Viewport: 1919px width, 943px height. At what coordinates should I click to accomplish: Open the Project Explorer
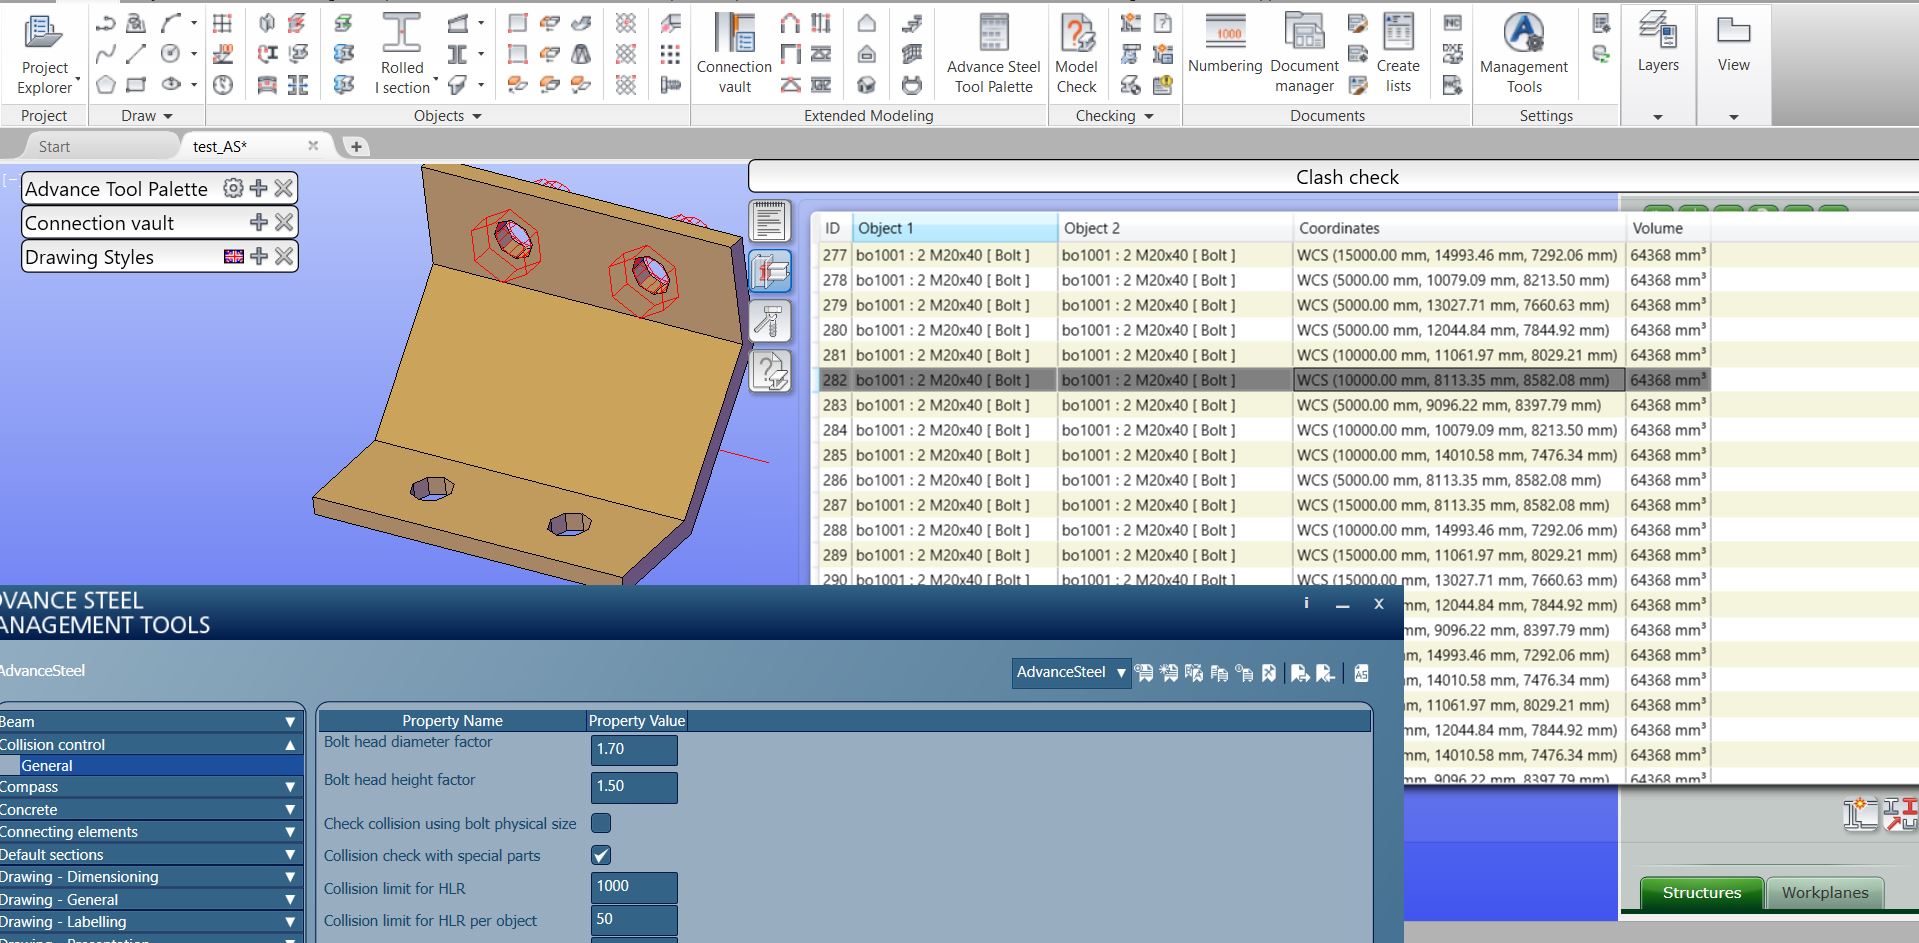[x=45, y=54]
